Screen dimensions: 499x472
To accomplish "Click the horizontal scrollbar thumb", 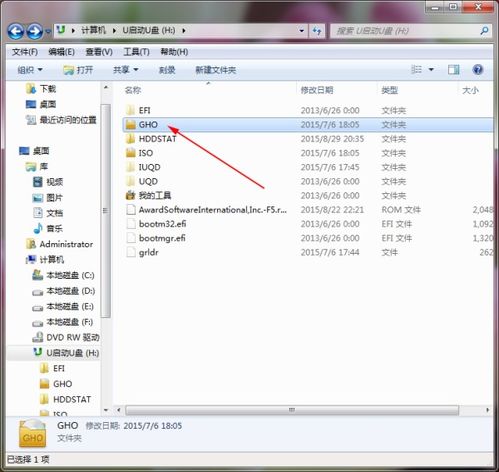I will 292,410.
